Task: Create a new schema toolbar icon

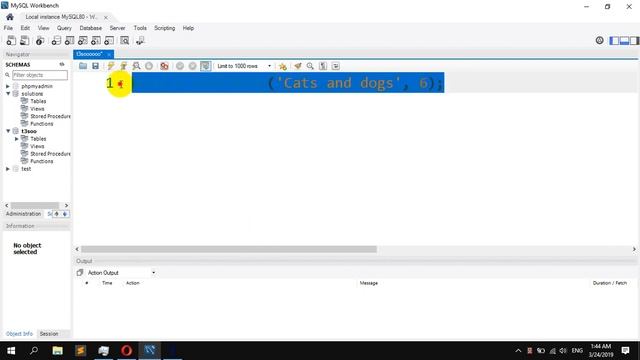Action: click(x=56, y=40)
